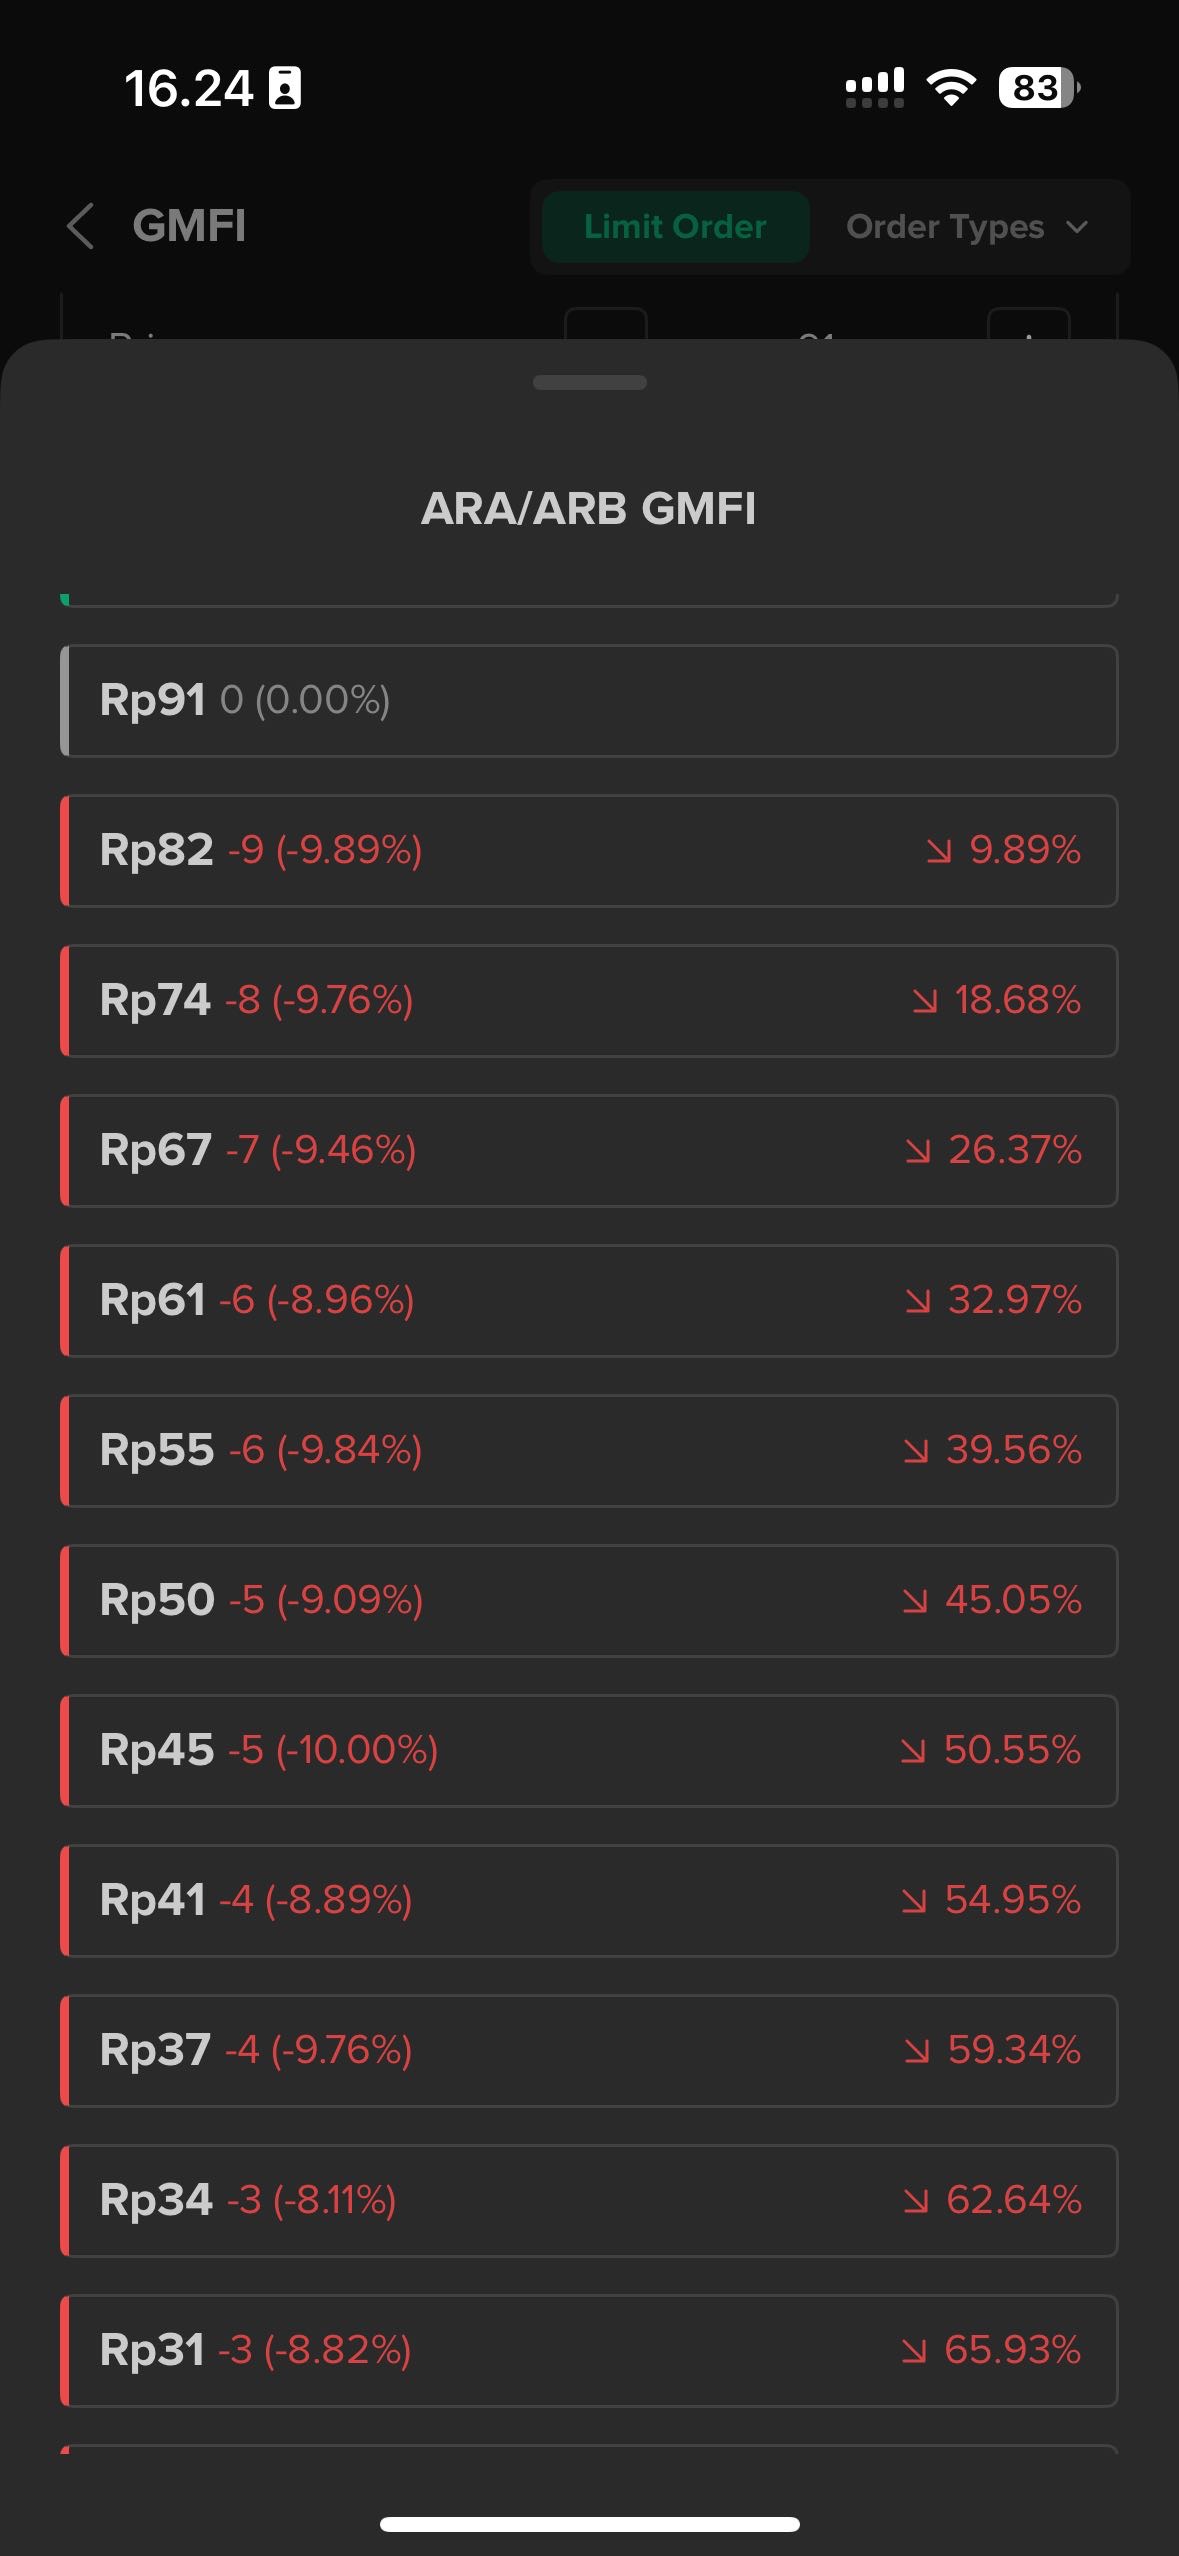
Task: Tap the down arrow icon beside 9.89%
Action: coord(938,851)
